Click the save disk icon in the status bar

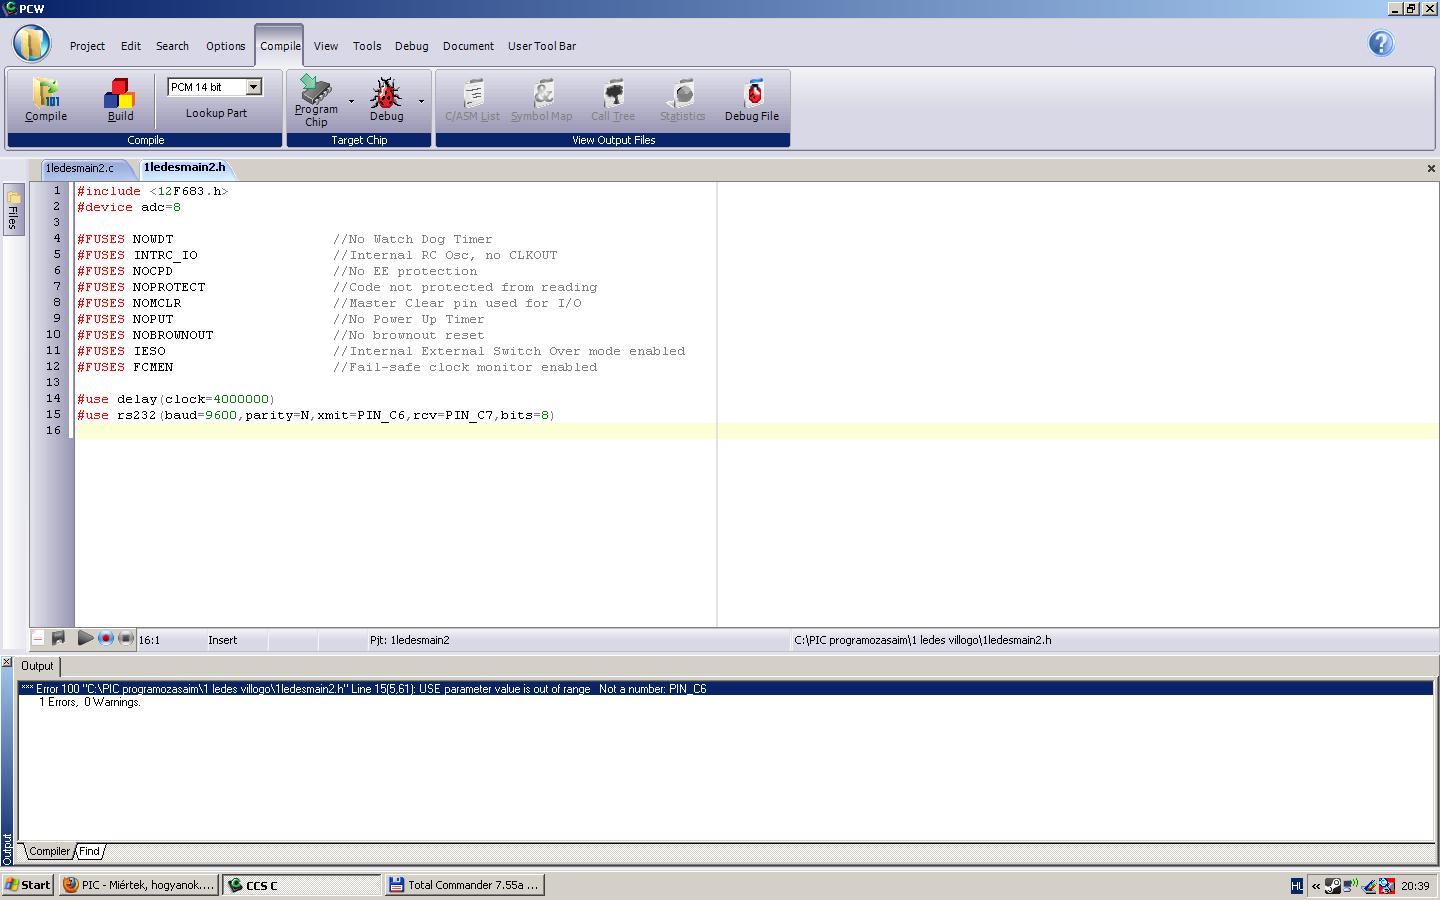pyautogui.click(x=58, y=638)
